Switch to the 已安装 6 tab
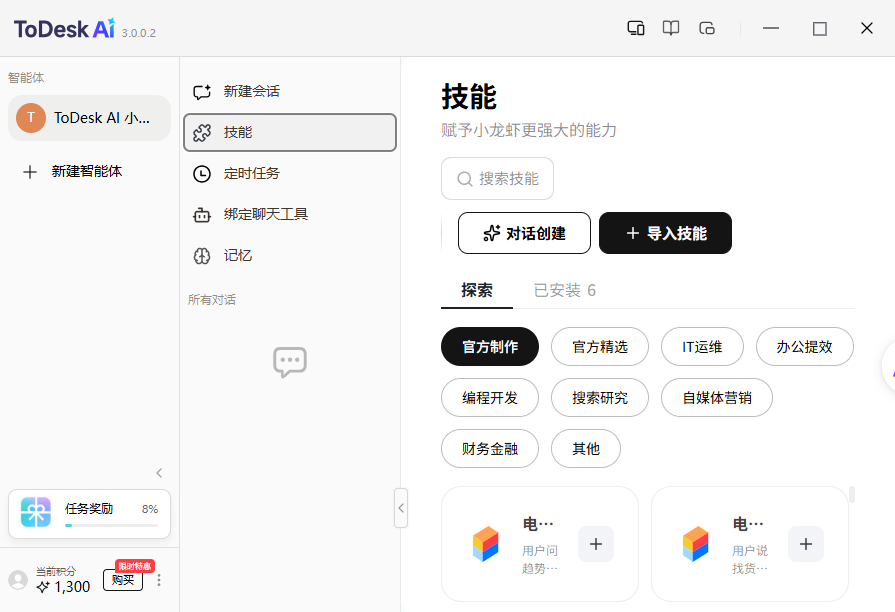 [x=565, y=291]
